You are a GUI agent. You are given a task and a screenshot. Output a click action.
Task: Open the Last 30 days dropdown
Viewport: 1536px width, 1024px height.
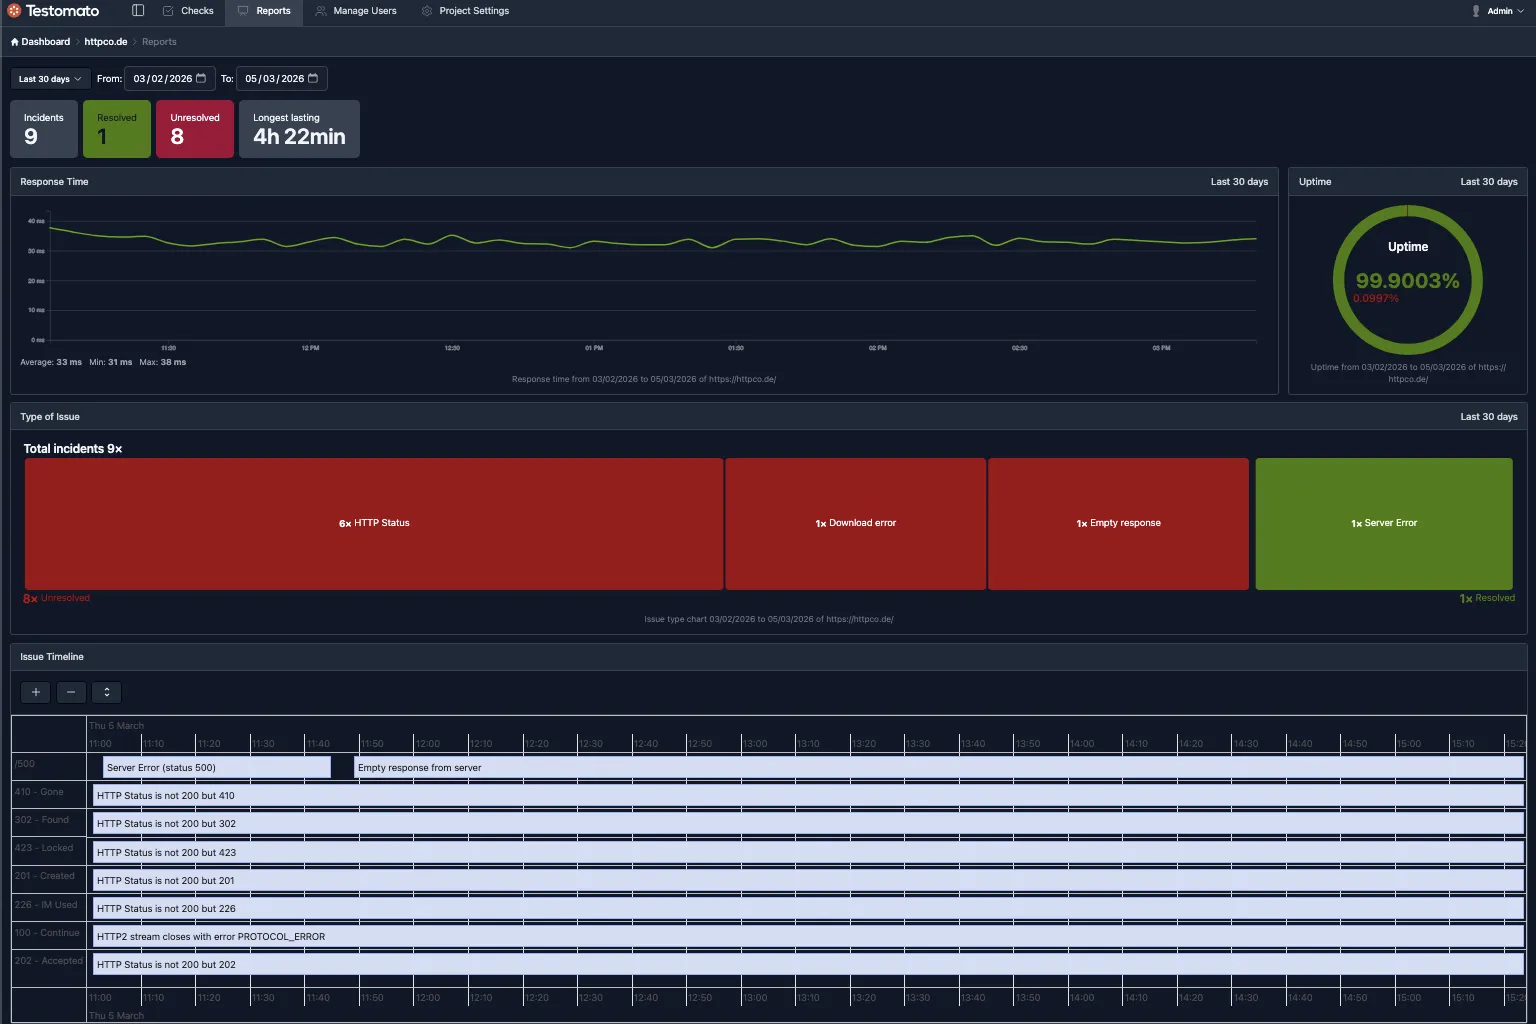pyautogui.click(x=49, y=78)
